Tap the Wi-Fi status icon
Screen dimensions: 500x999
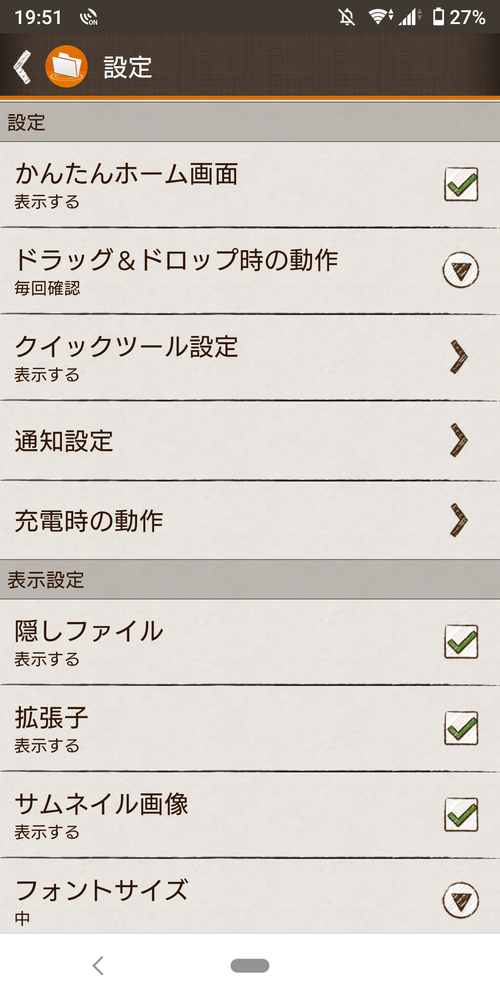point(380,17)
